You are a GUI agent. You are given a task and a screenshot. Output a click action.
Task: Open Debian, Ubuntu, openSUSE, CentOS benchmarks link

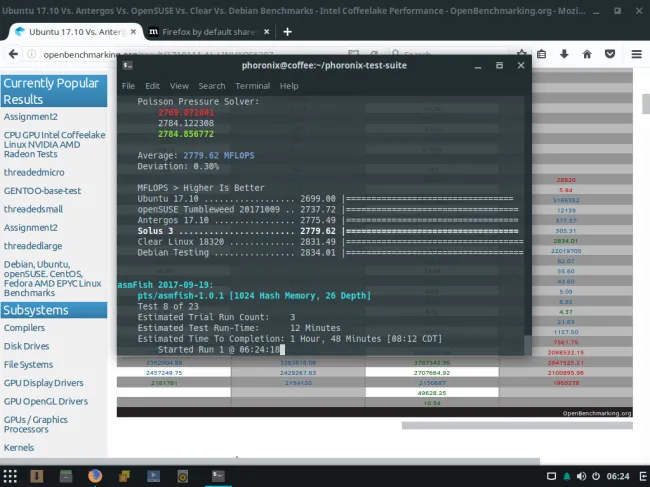click(x=53, y=278)
